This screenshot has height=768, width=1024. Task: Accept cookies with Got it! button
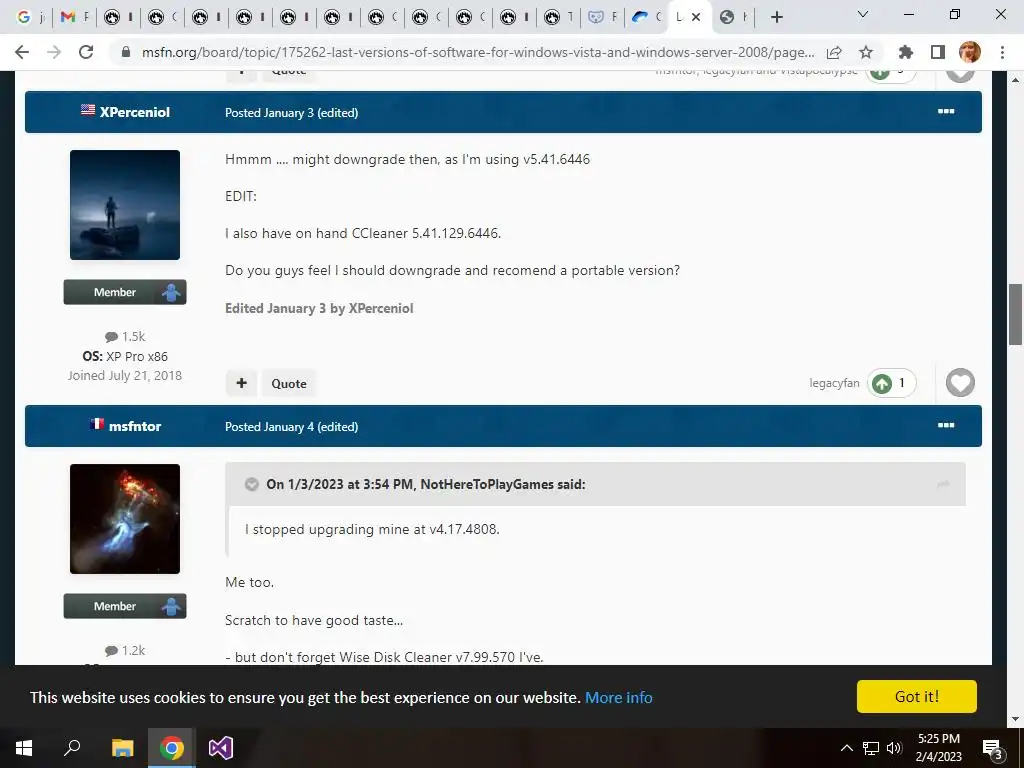click(916, 697)
